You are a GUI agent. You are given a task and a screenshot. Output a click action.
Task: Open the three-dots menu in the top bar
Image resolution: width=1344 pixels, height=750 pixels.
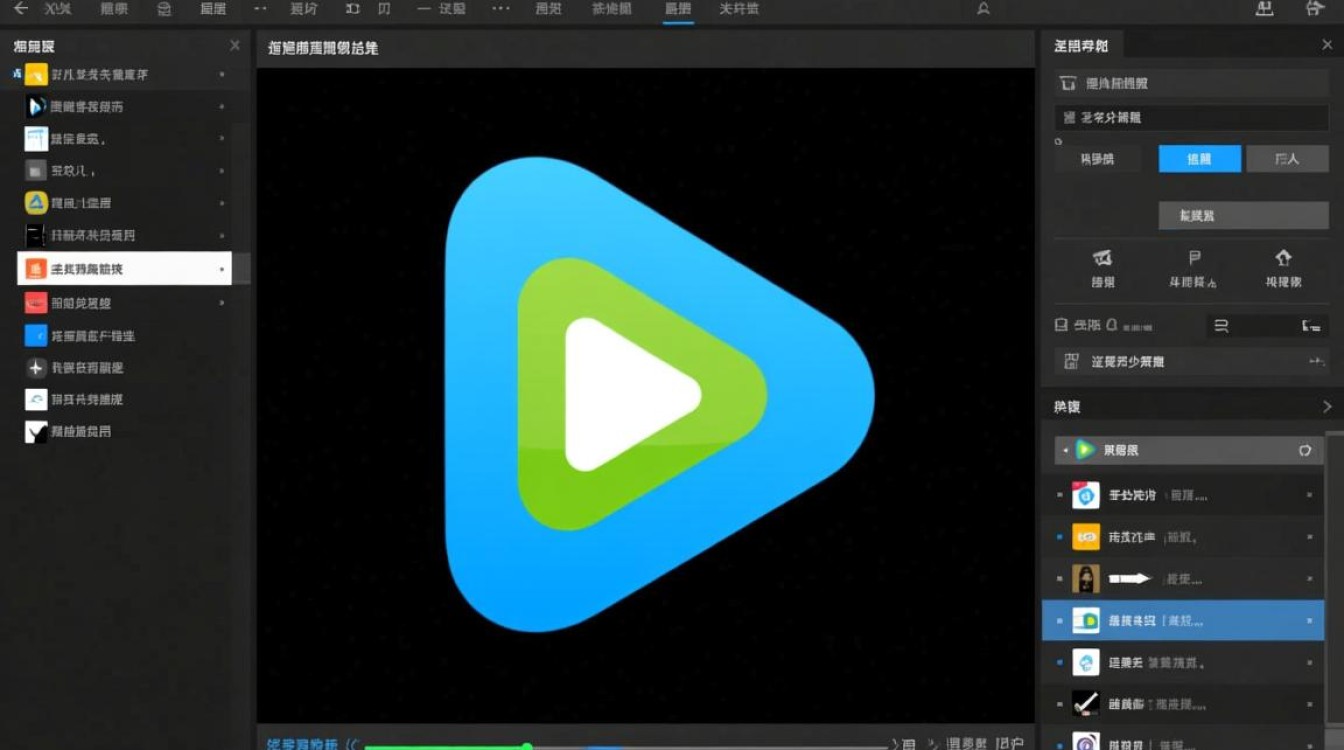501,9
